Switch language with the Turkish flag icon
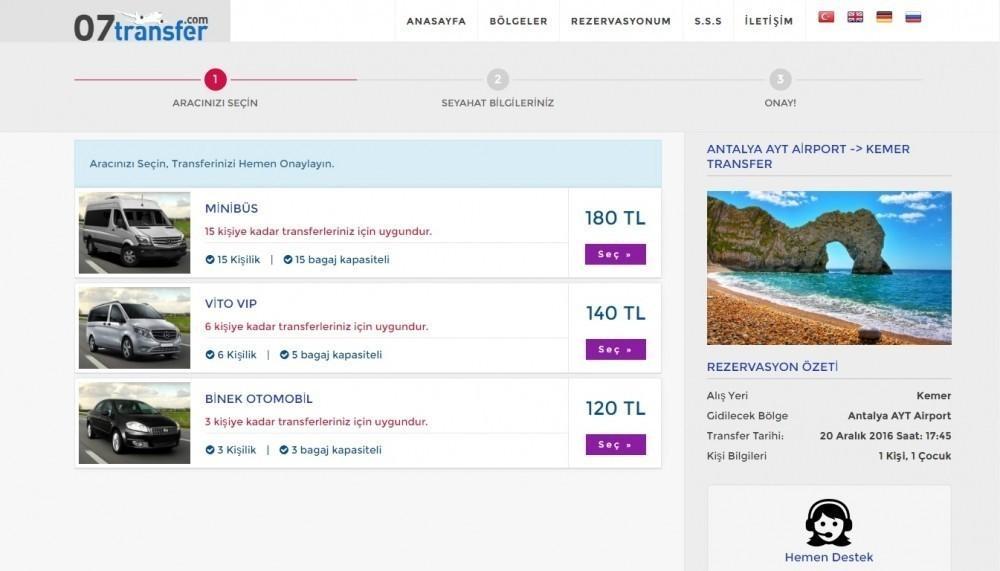Screen dimensions: 1000x571 click(x=826, y=17)
